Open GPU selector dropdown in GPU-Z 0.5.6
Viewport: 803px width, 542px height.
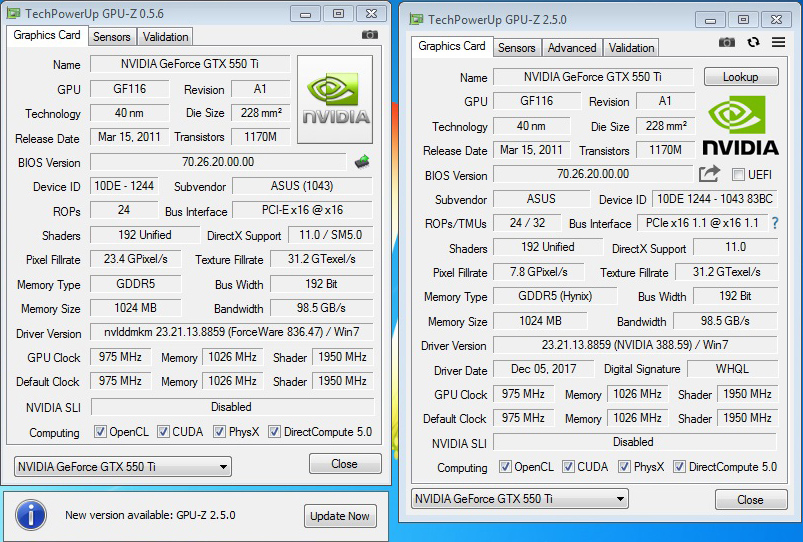(x=123, y=467)
